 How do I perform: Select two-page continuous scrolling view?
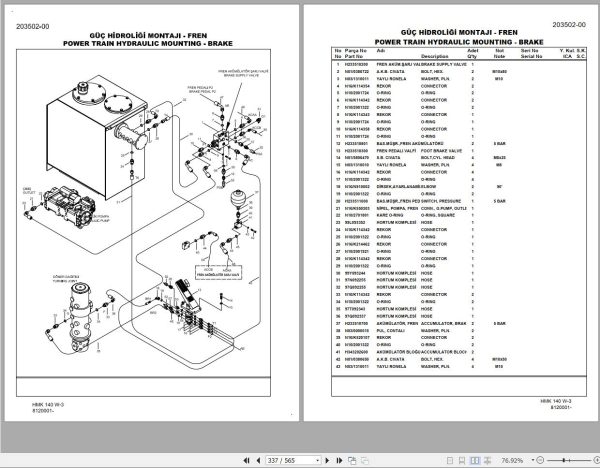click(488, 460)
